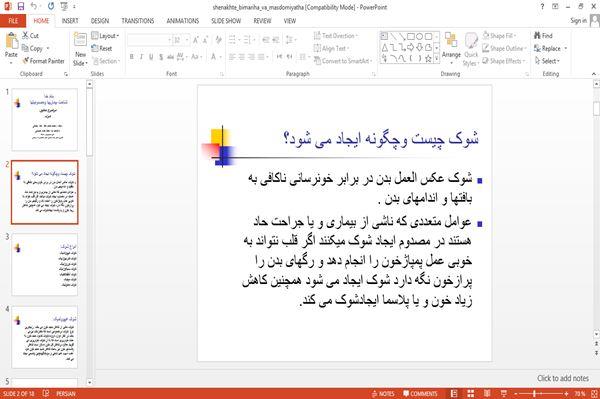Select the rectangle shape in the shapes gallery
The width and height of the screenshot is (600, 399).
click(411, 37)
